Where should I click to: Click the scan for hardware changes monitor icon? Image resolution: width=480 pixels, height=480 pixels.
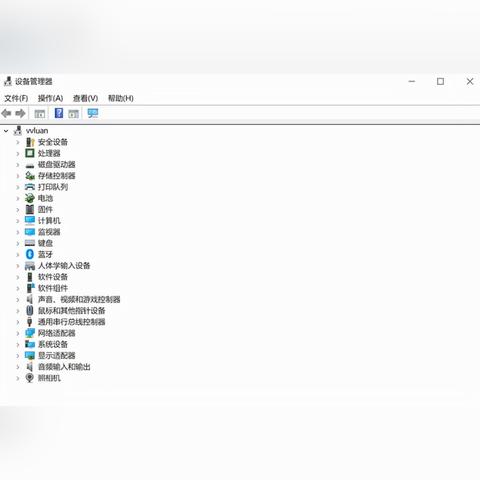point(93,113)
